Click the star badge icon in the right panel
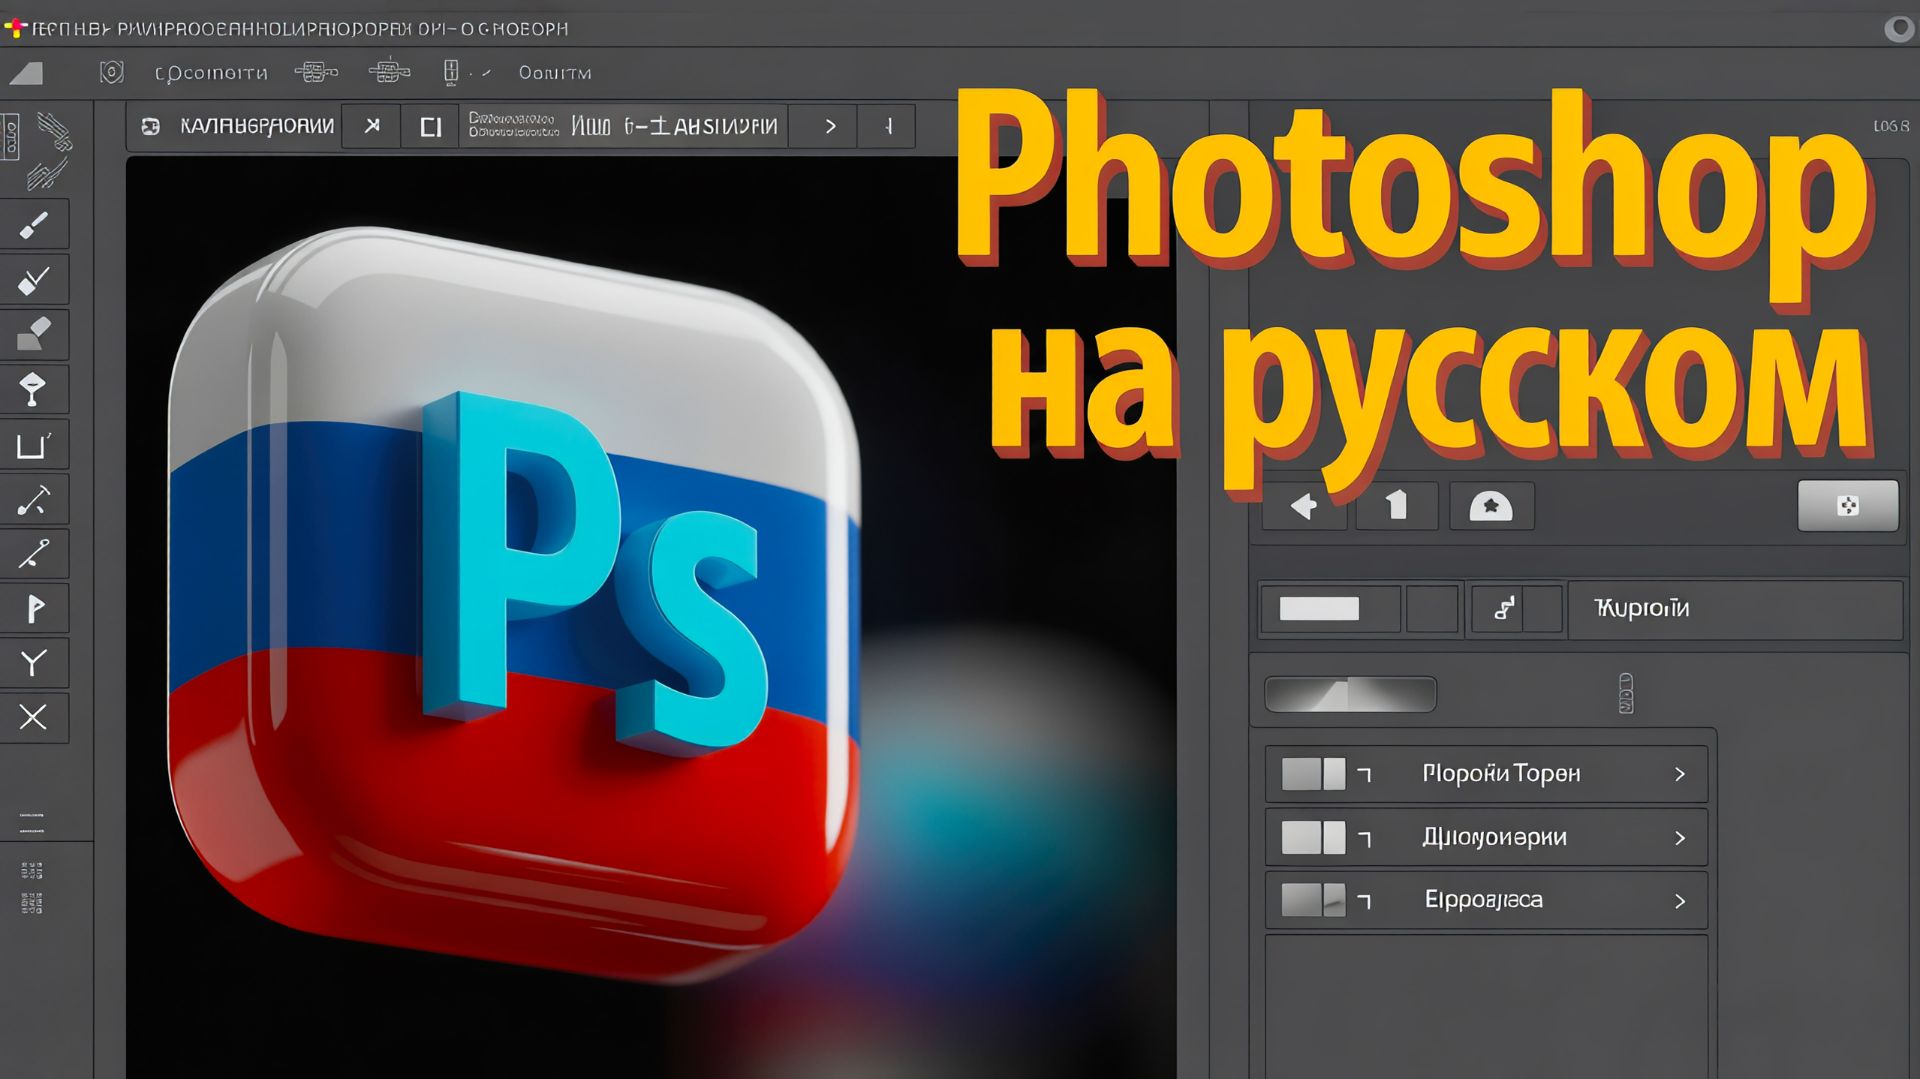The image size is (1920, 1079). click(x=1491, y=506)
